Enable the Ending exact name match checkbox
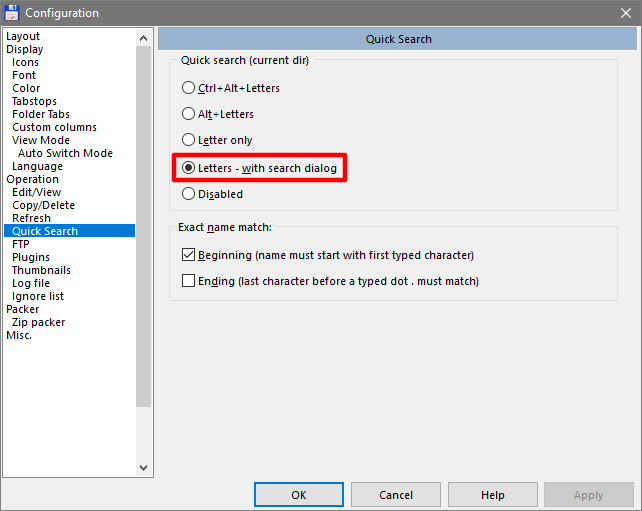Screen dimensions: 642x511 (188, 280)
